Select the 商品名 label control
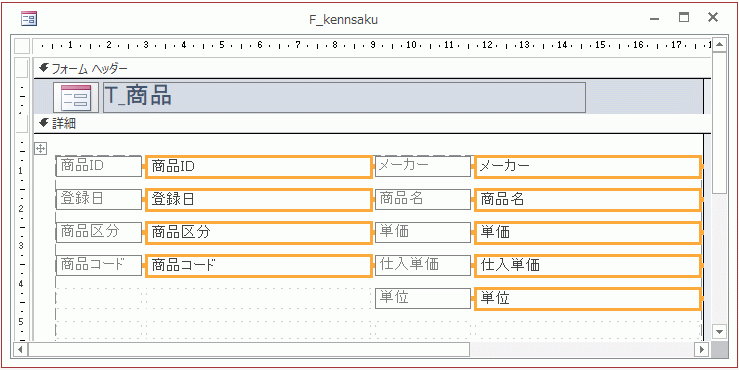Image resolution: width=739 pixels, height=370 pixels. point(423,199)
